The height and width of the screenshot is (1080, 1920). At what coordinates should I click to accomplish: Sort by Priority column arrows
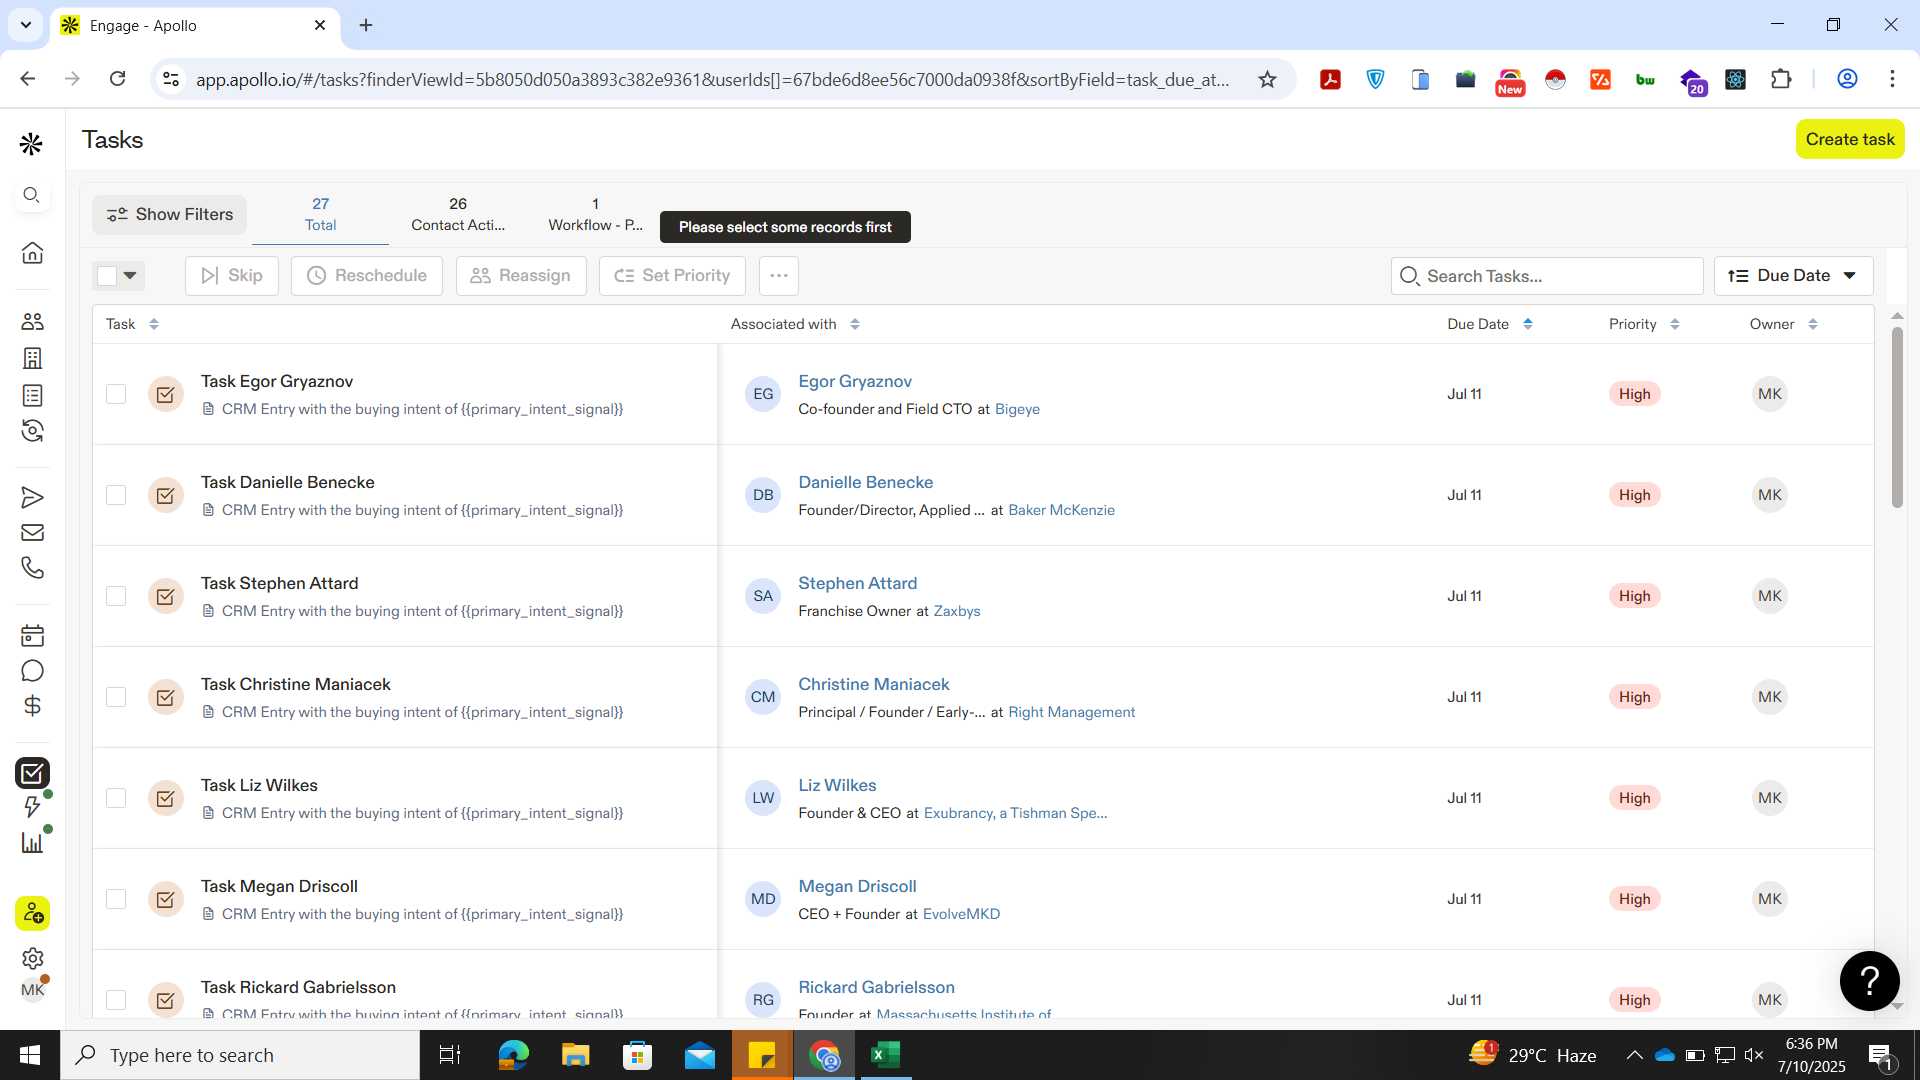(1674, 324)
